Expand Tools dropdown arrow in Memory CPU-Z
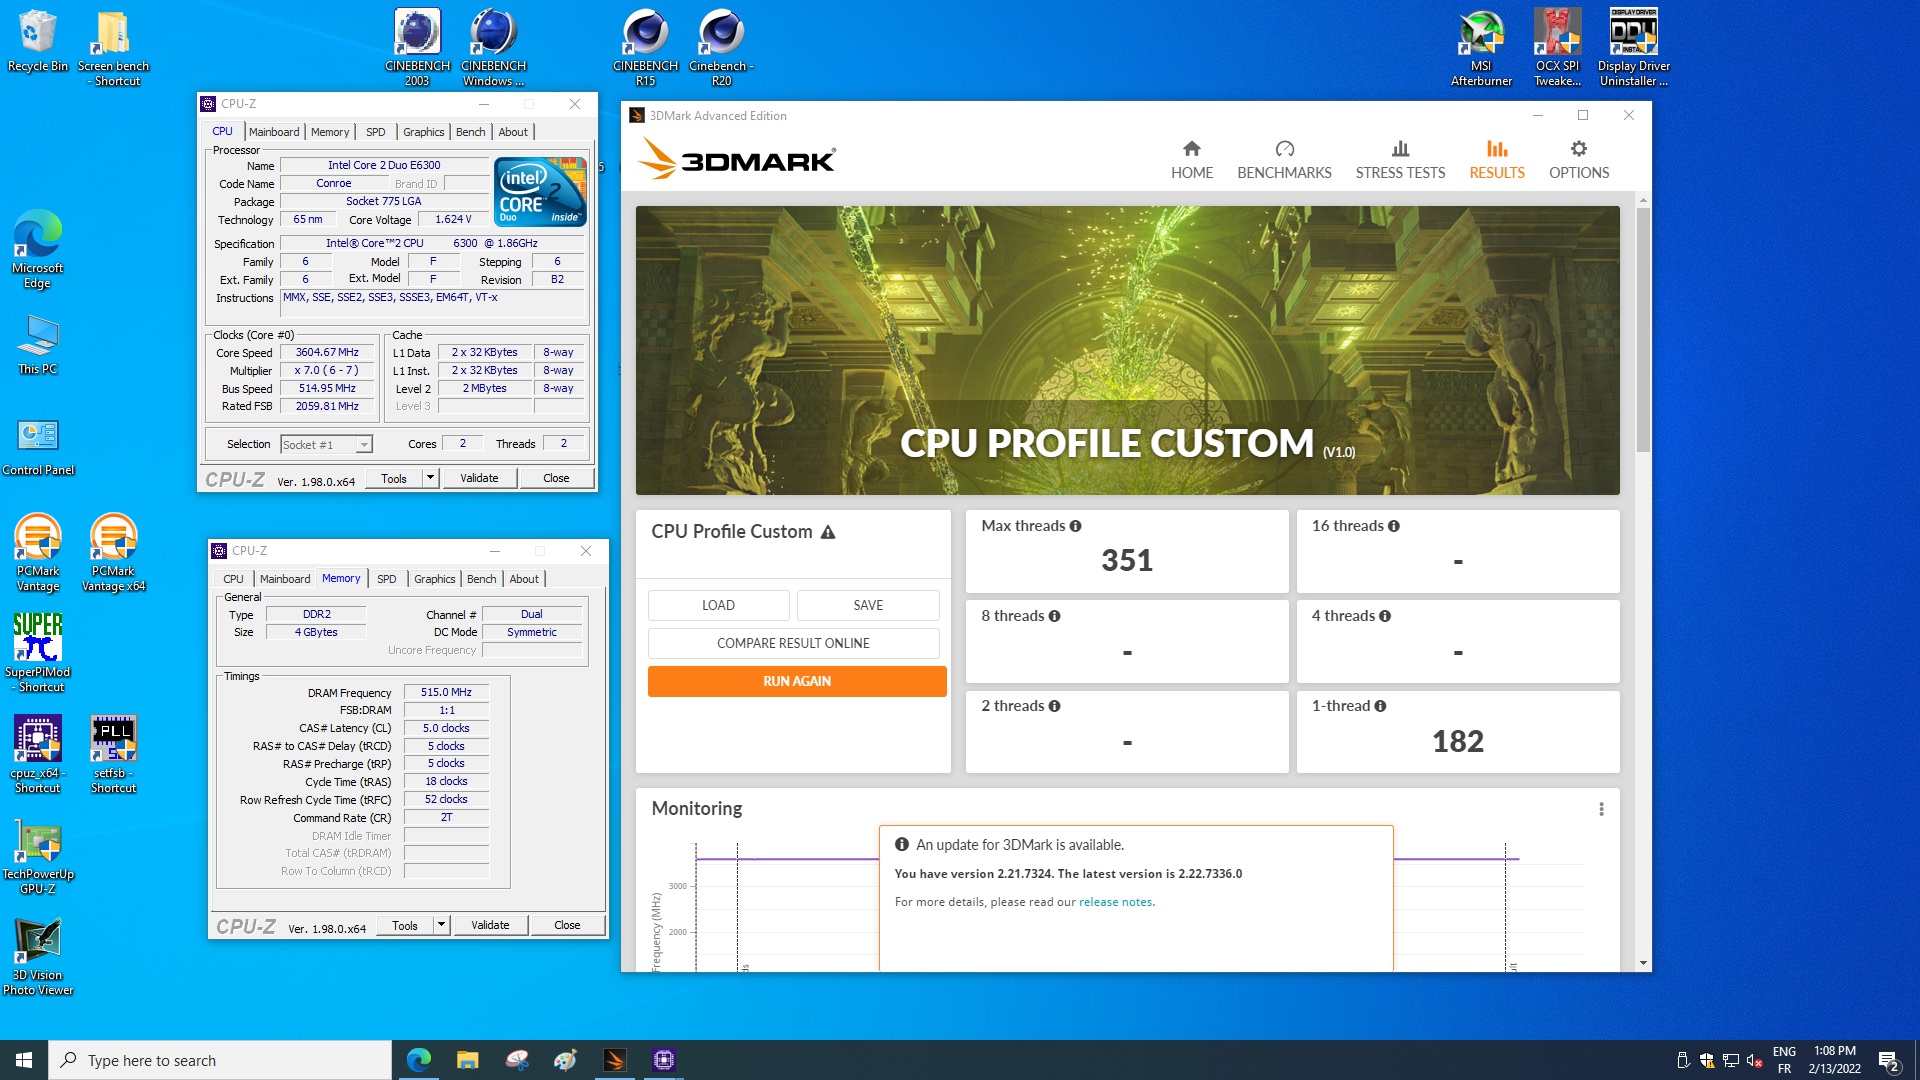Screen dimensions: 1920x1080 441,925
